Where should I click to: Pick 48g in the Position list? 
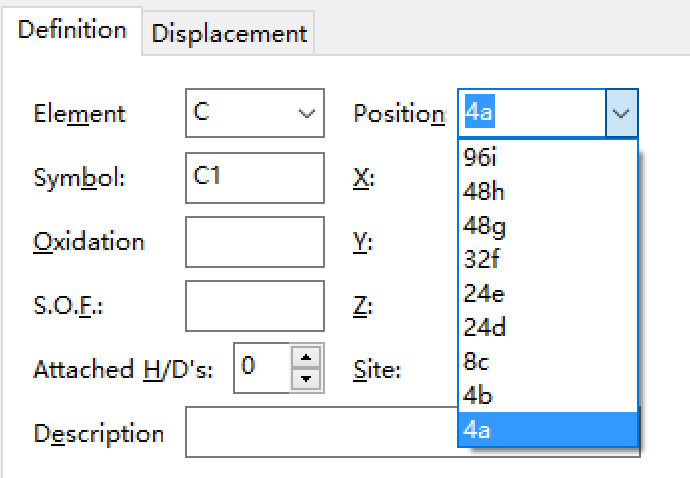tap(547, 225)
